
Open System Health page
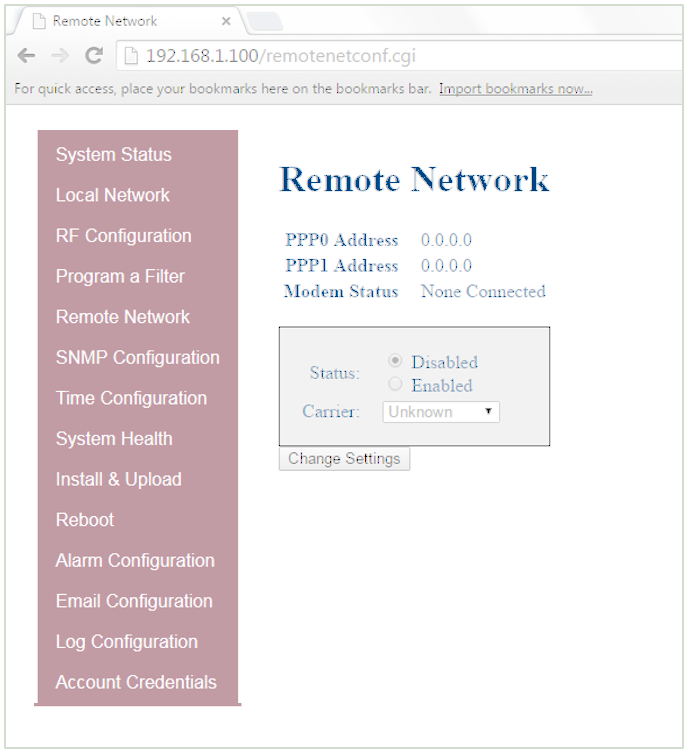(x=114, y=439)
